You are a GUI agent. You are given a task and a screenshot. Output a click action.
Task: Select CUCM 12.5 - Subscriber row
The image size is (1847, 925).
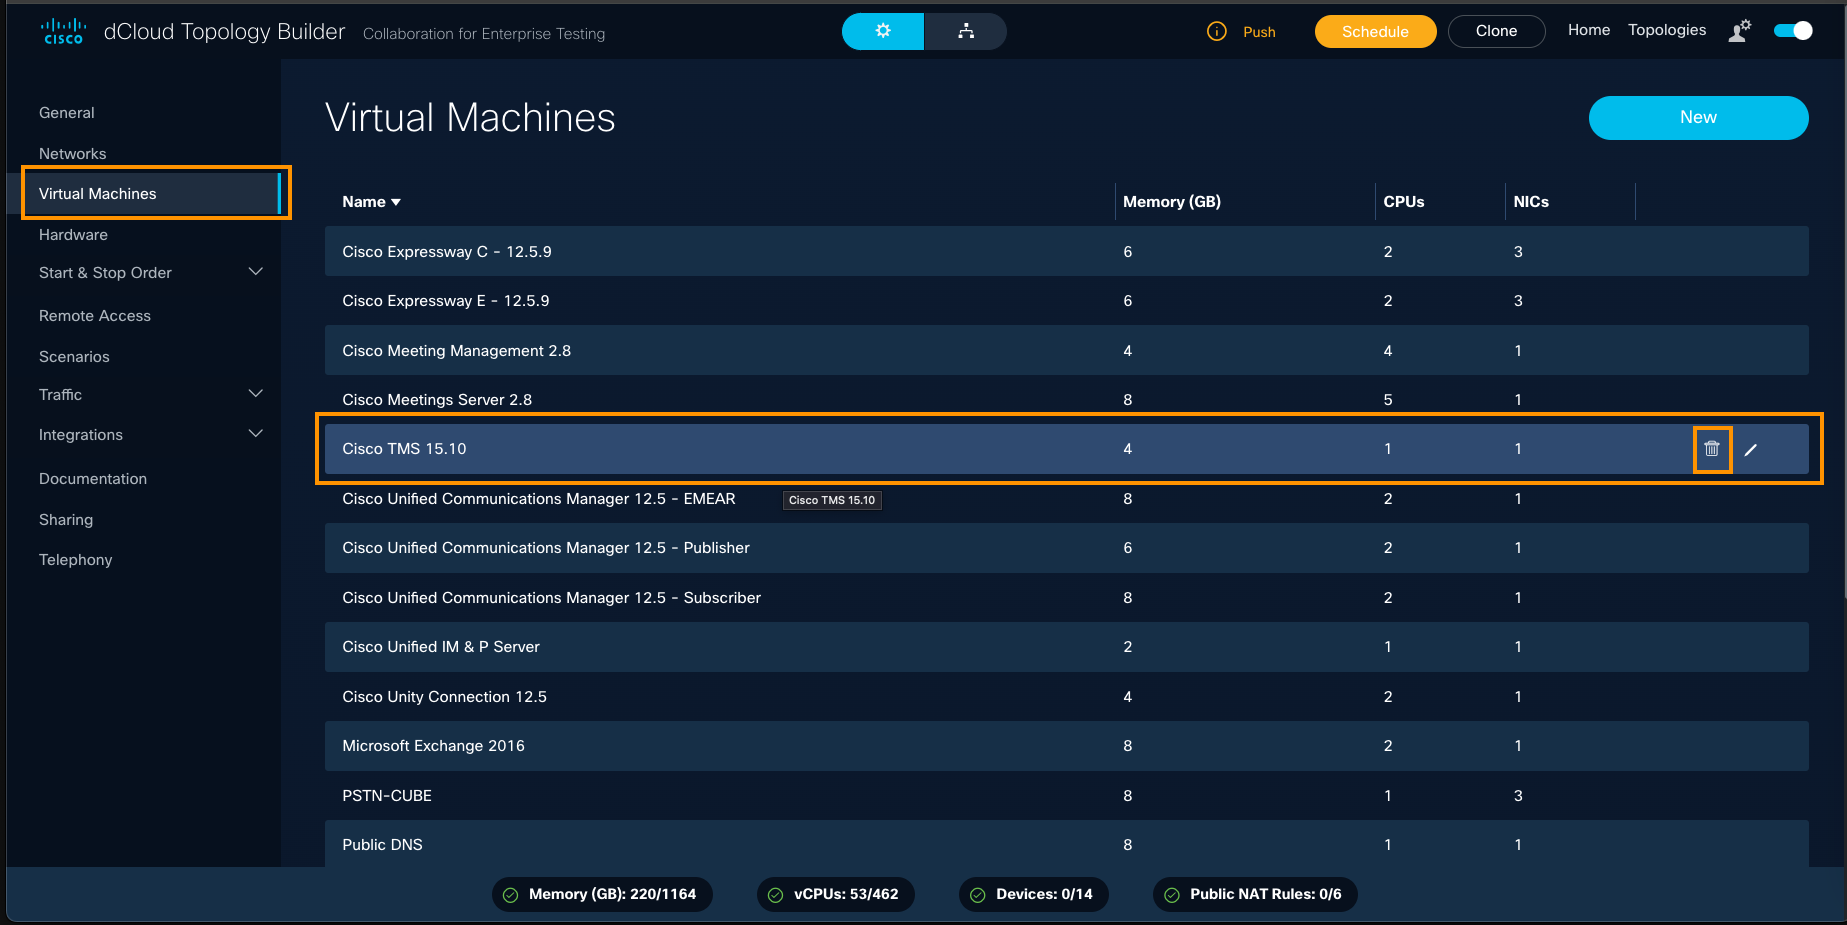pyautogui.click(x=1066, y=598)
